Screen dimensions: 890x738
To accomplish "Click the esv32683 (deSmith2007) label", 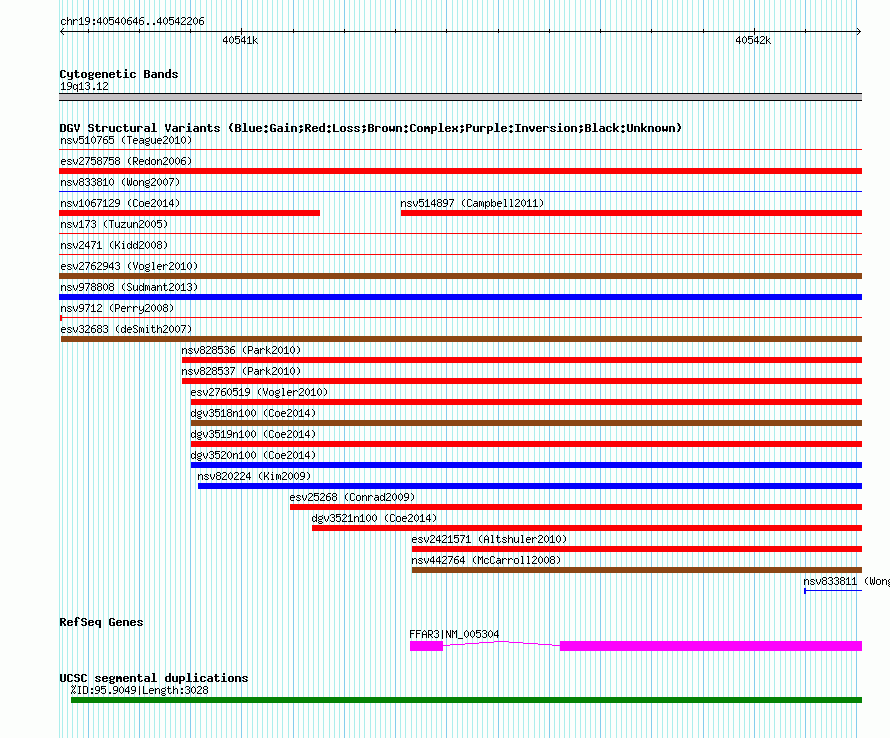I will tap(126, 329).
